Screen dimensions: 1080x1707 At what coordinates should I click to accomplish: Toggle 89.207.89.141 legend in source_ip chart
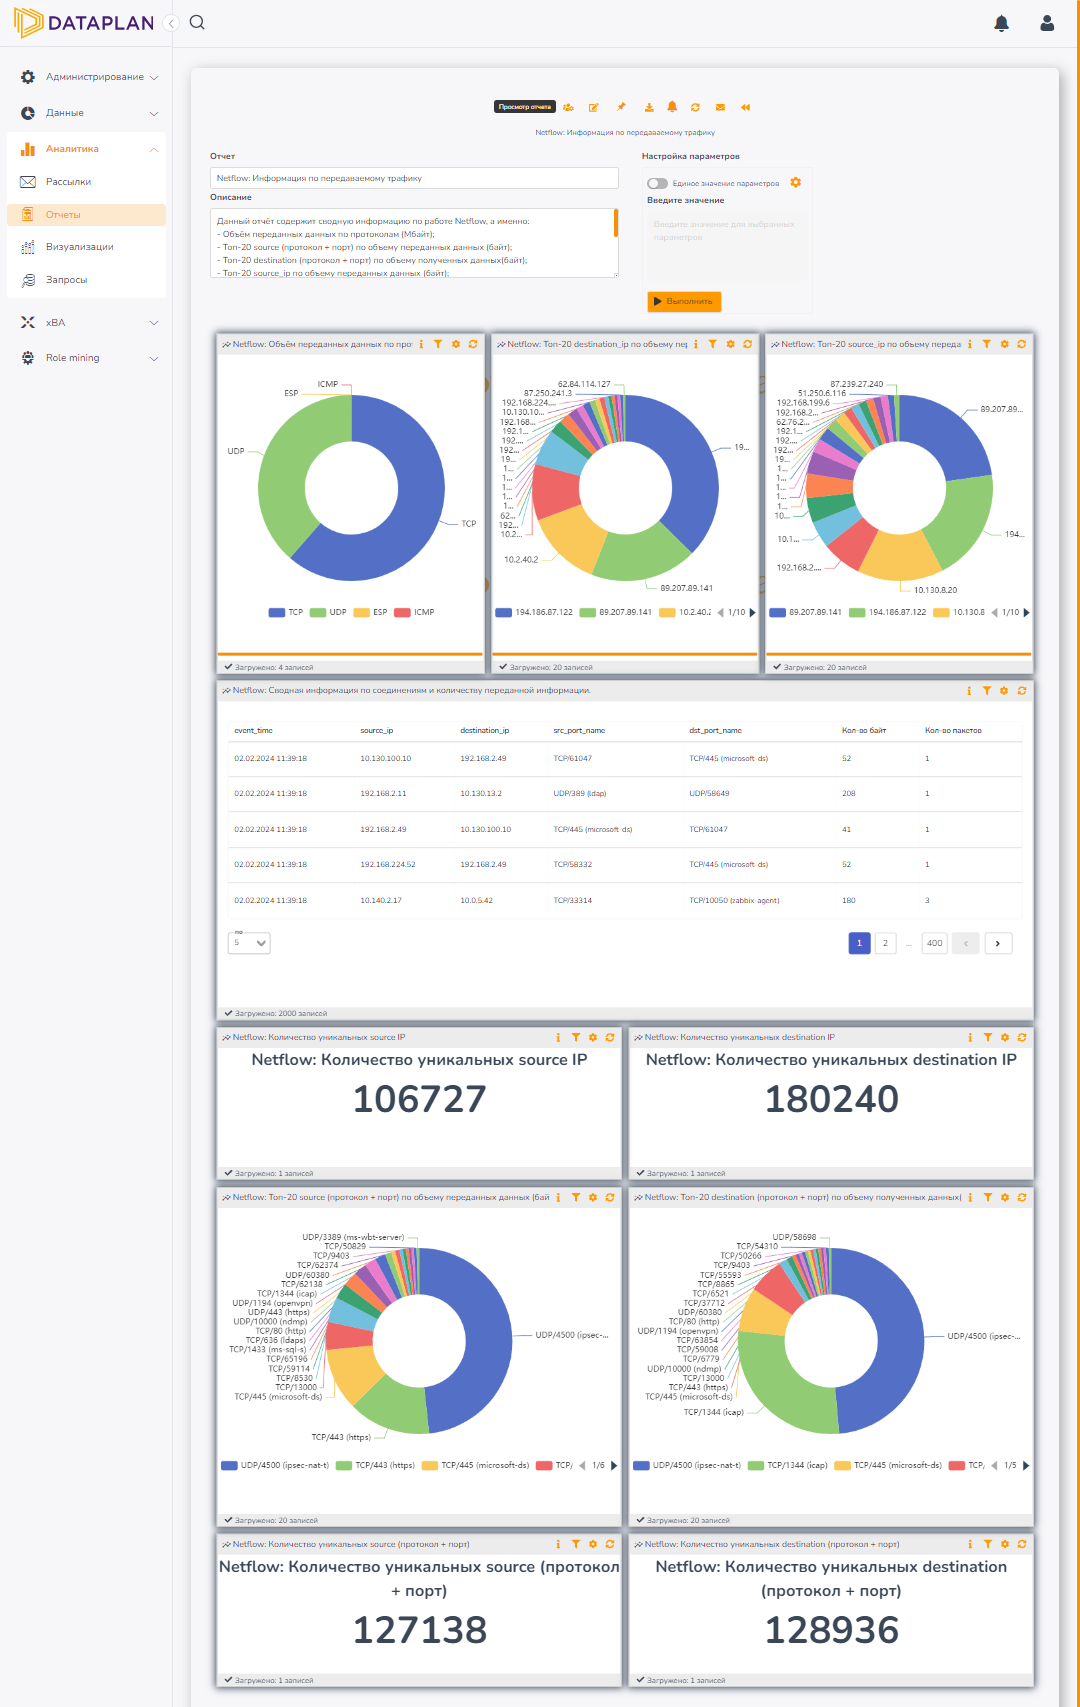(x=806, y=612)
